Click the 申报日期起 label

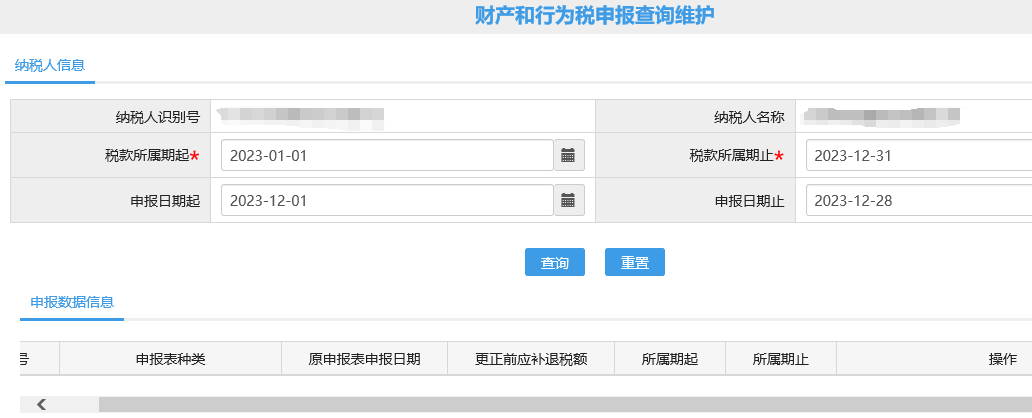pyautogui.click(x=165, y=201)
